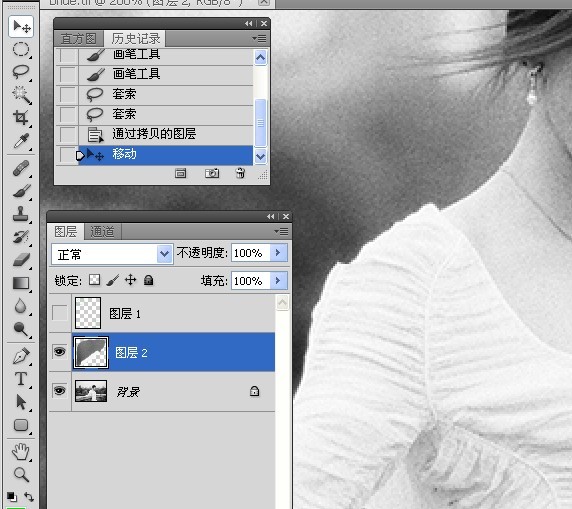The image size is (572, 509).
Task: Create a new snapshot in History panel
Action: pyautogui.click(x=212, y=173)
